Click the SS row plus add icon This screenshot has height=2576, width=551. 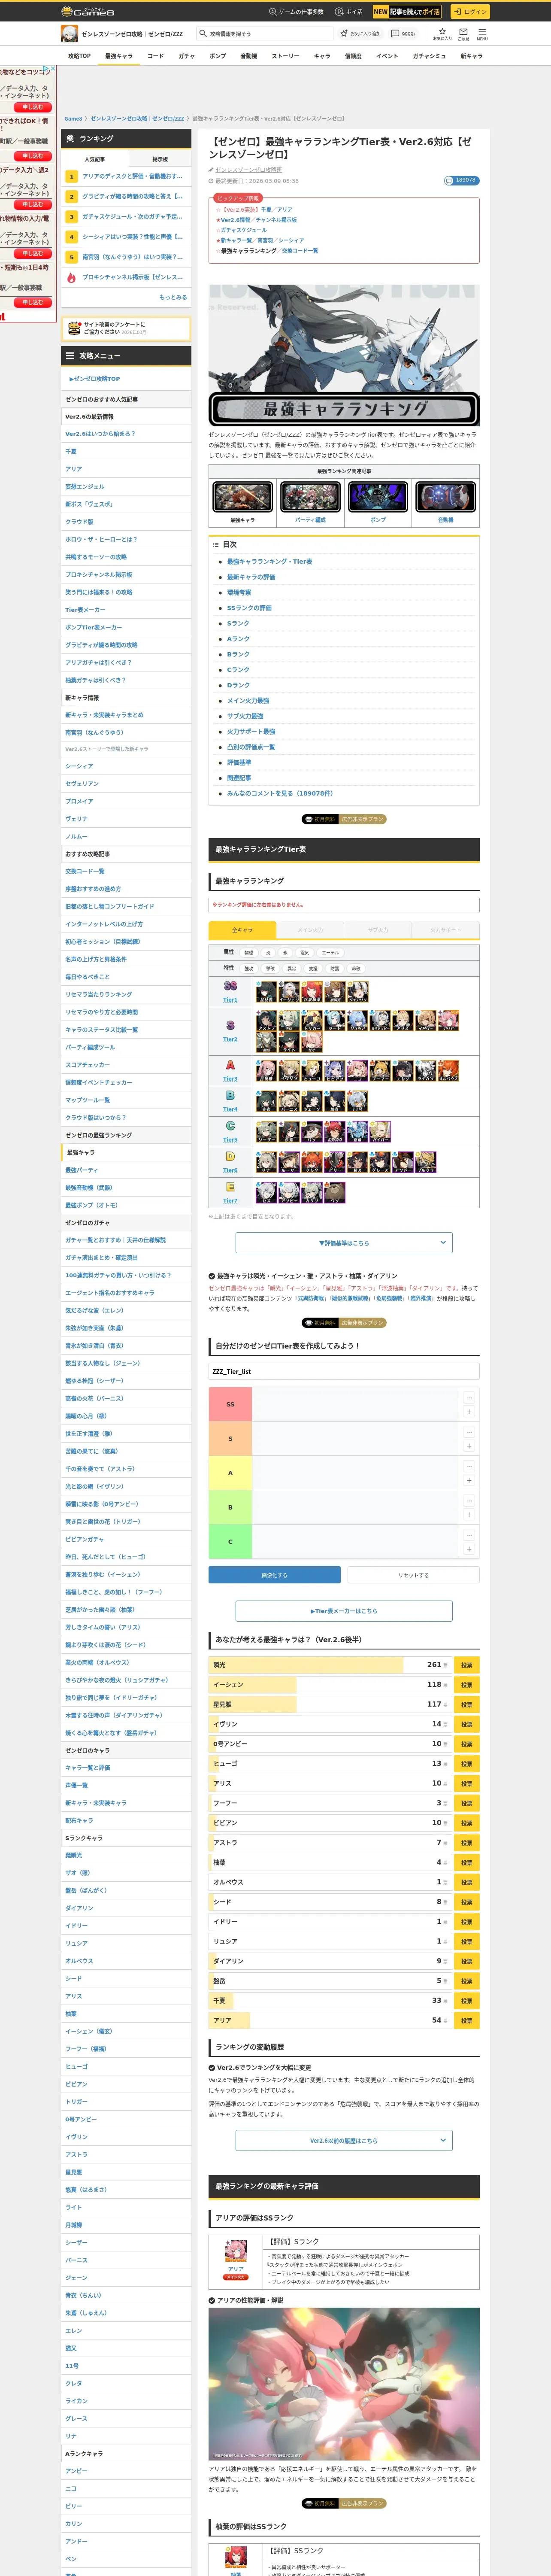[x=469, y=1412]
